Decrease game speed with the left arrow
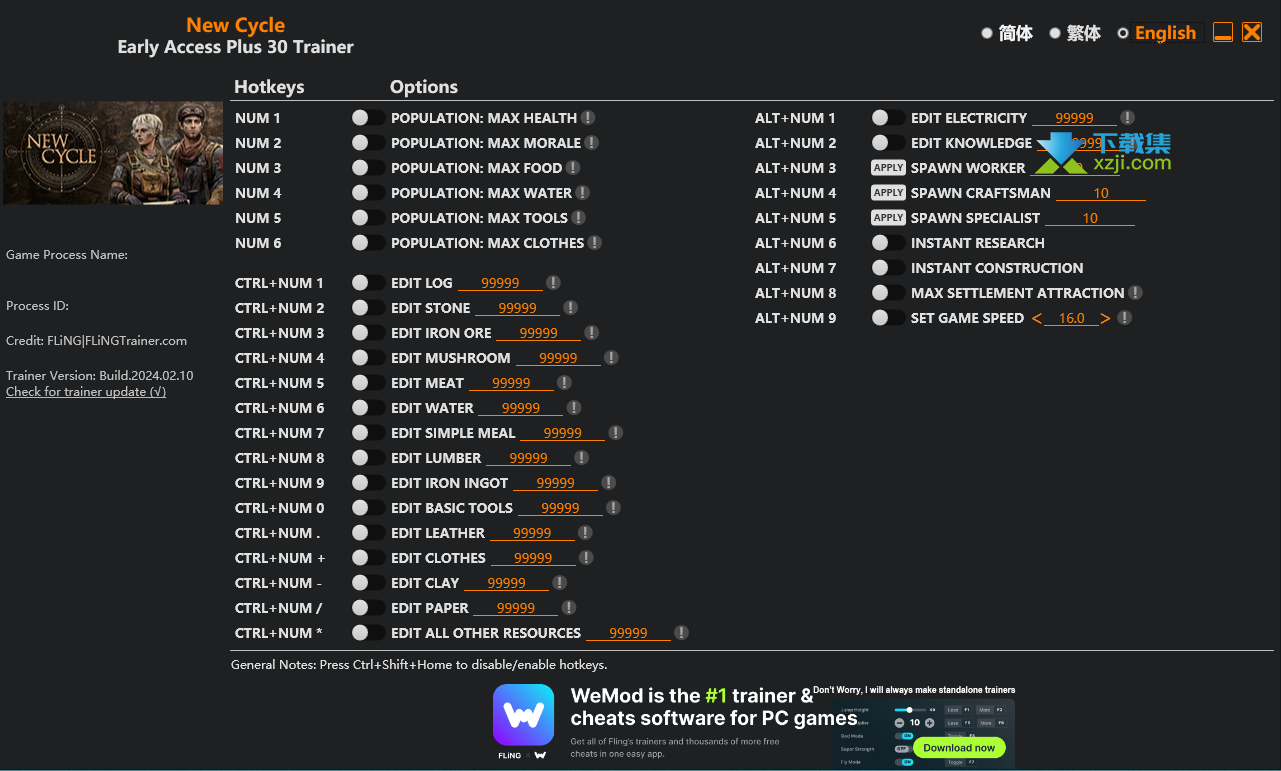Screen dimensions: 1281x771 pos(1037,318)
